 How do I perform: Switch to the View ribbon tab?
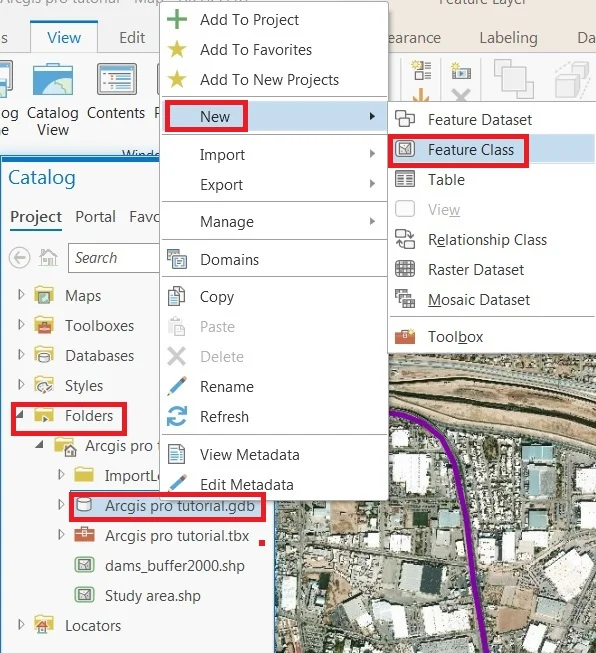point(64,37)
